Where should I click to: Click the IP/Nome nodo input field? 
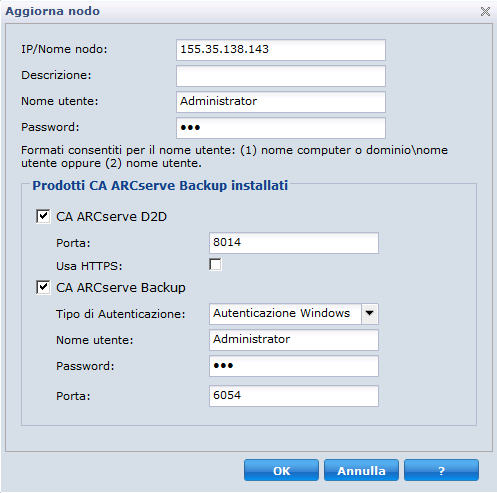[x=281, y=50]
